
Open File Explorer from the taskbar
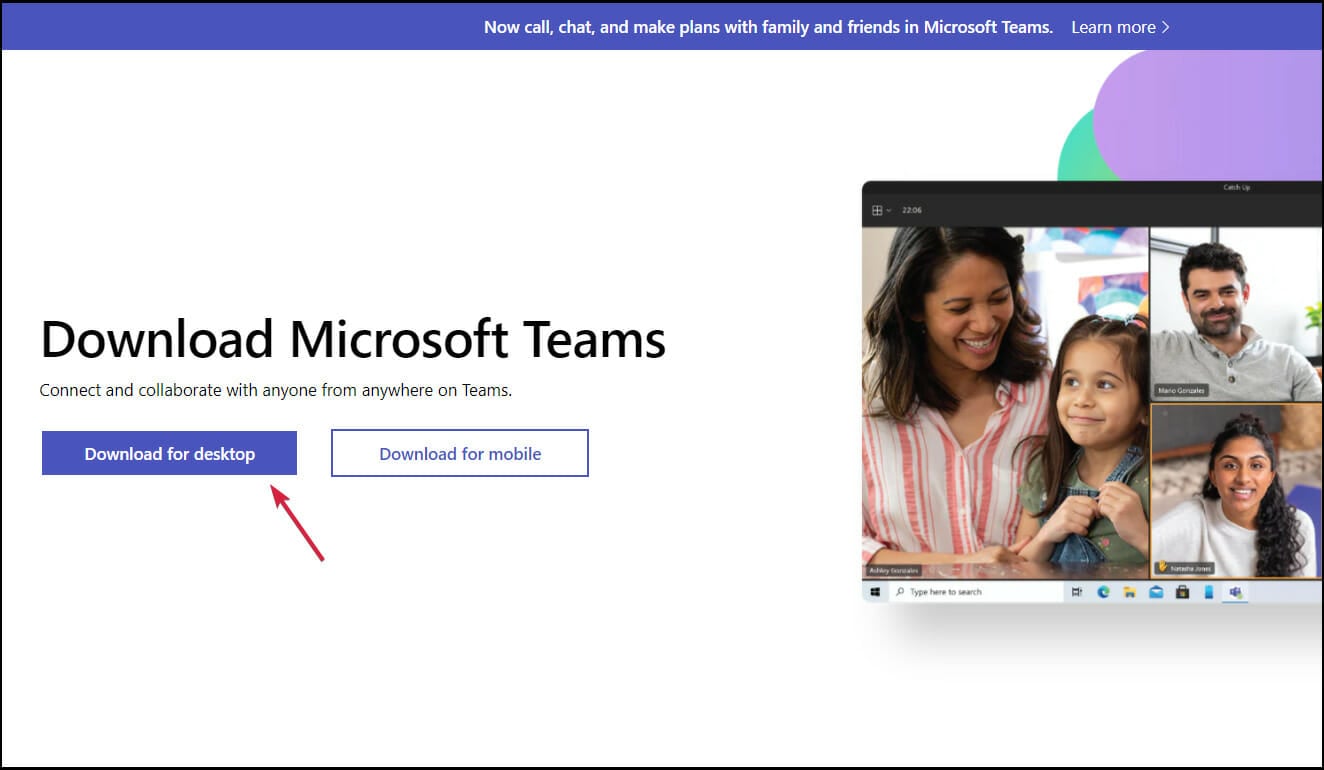[1130, 591]
